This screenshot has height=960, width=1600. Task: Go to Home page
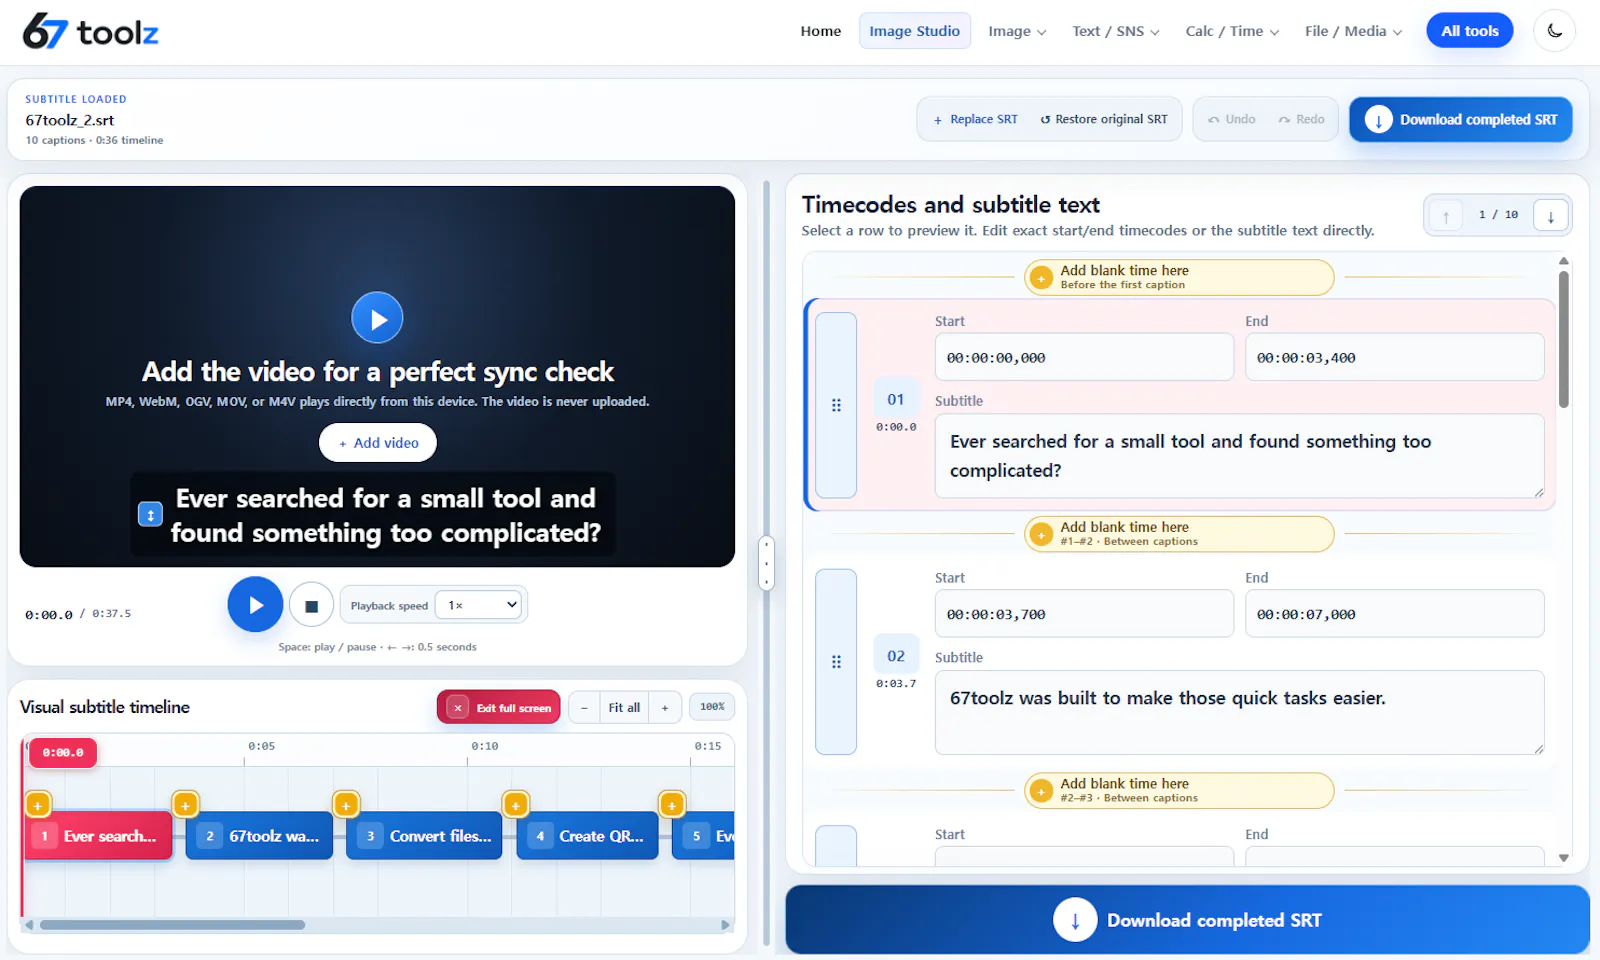coord(821,31)
